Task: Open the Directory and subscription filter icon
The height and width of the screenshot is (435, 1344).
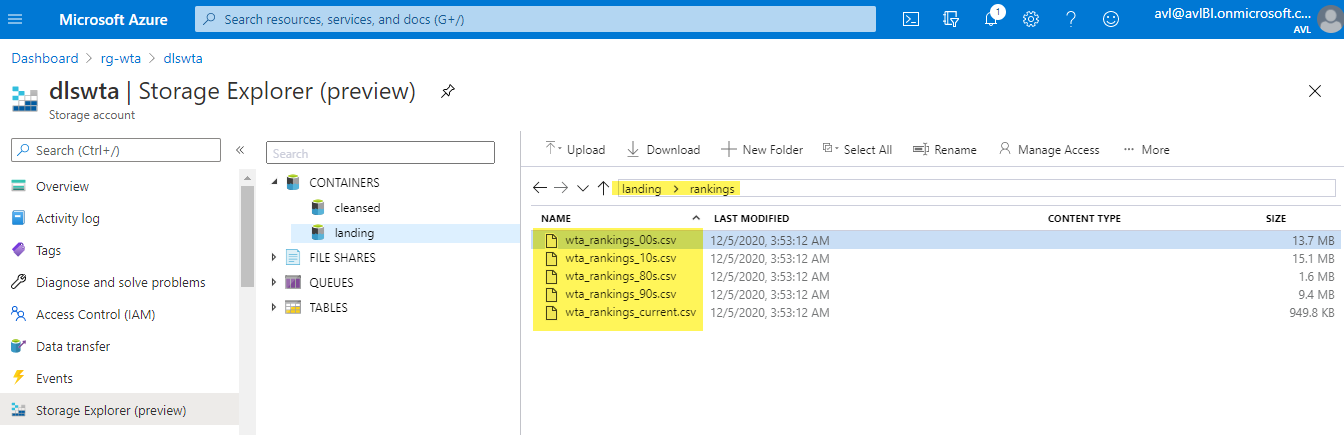Action: coord(951,19)
